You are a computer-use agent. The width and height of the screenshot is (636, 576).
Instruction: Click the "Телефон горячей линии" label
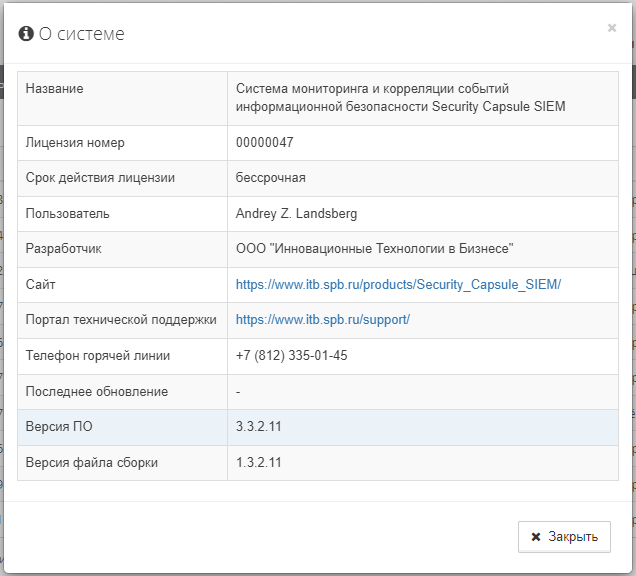point(98,356)
